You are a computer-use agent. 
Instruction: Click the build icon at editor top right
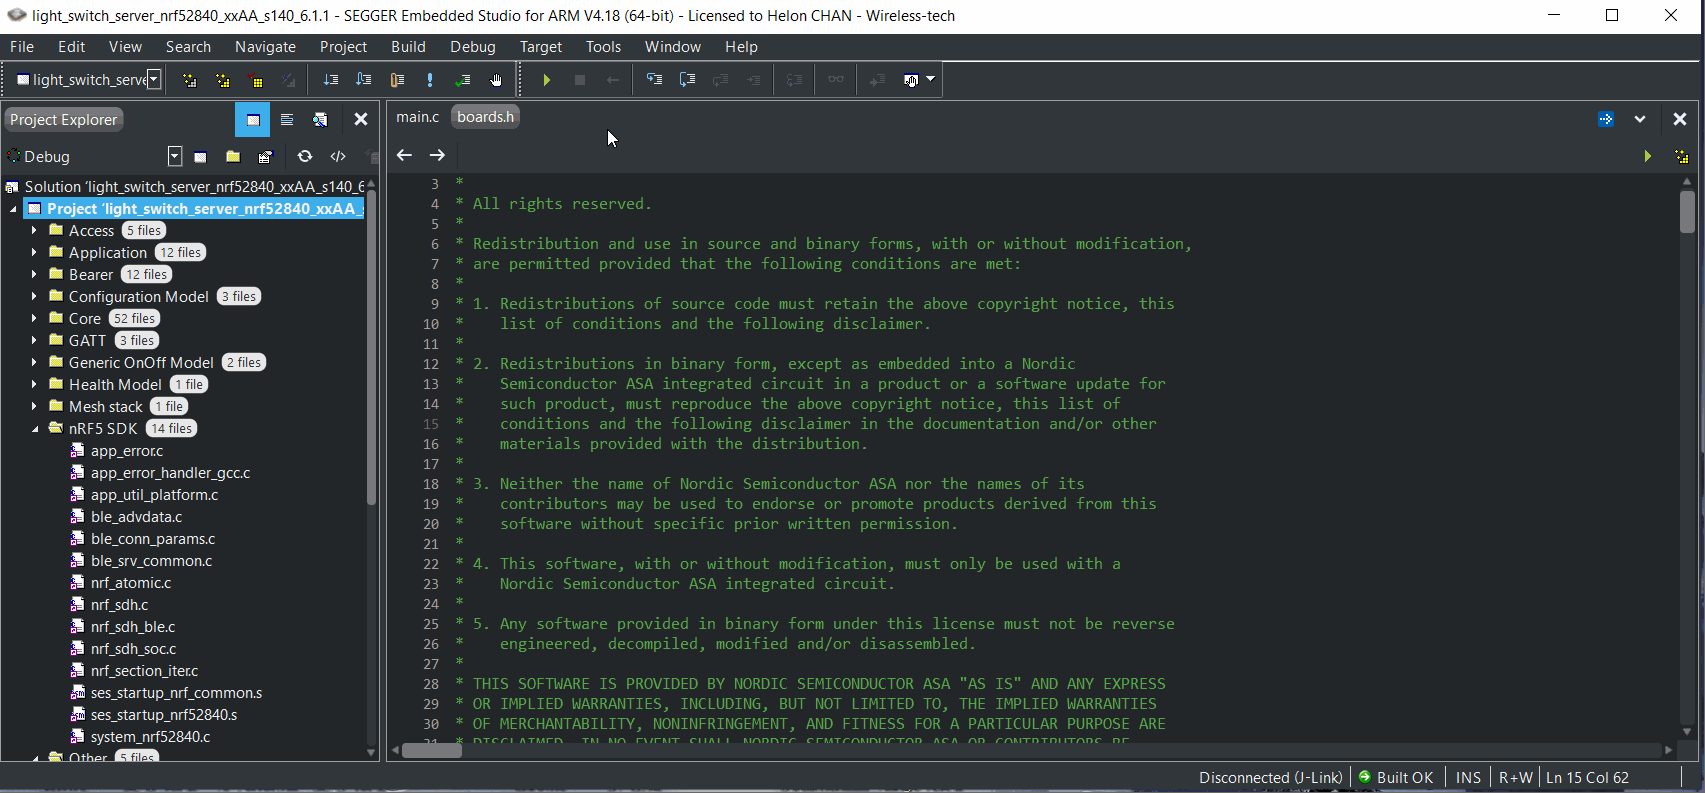pos(1681,156)
